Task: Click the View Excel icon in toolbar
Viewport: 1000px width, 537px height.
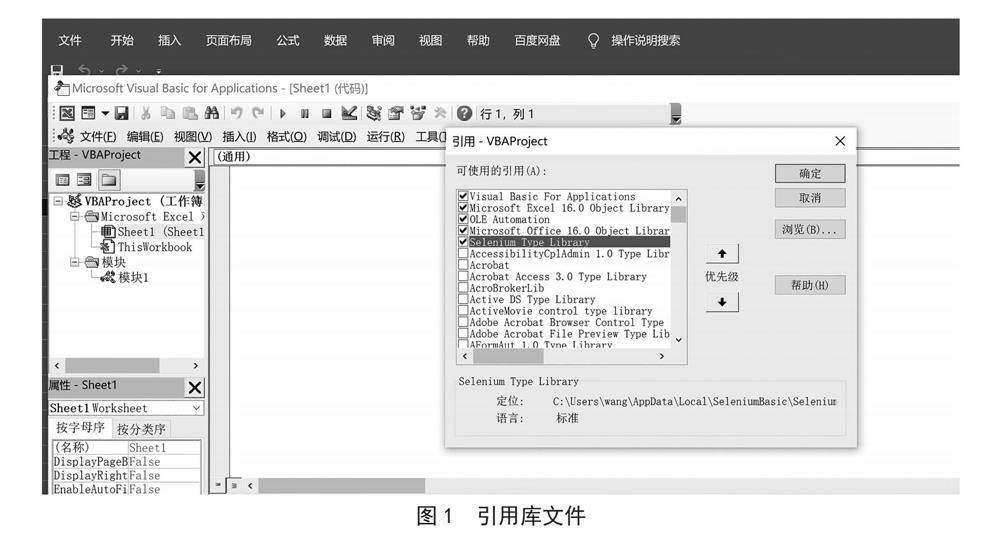Action: (x=66, y=114)
